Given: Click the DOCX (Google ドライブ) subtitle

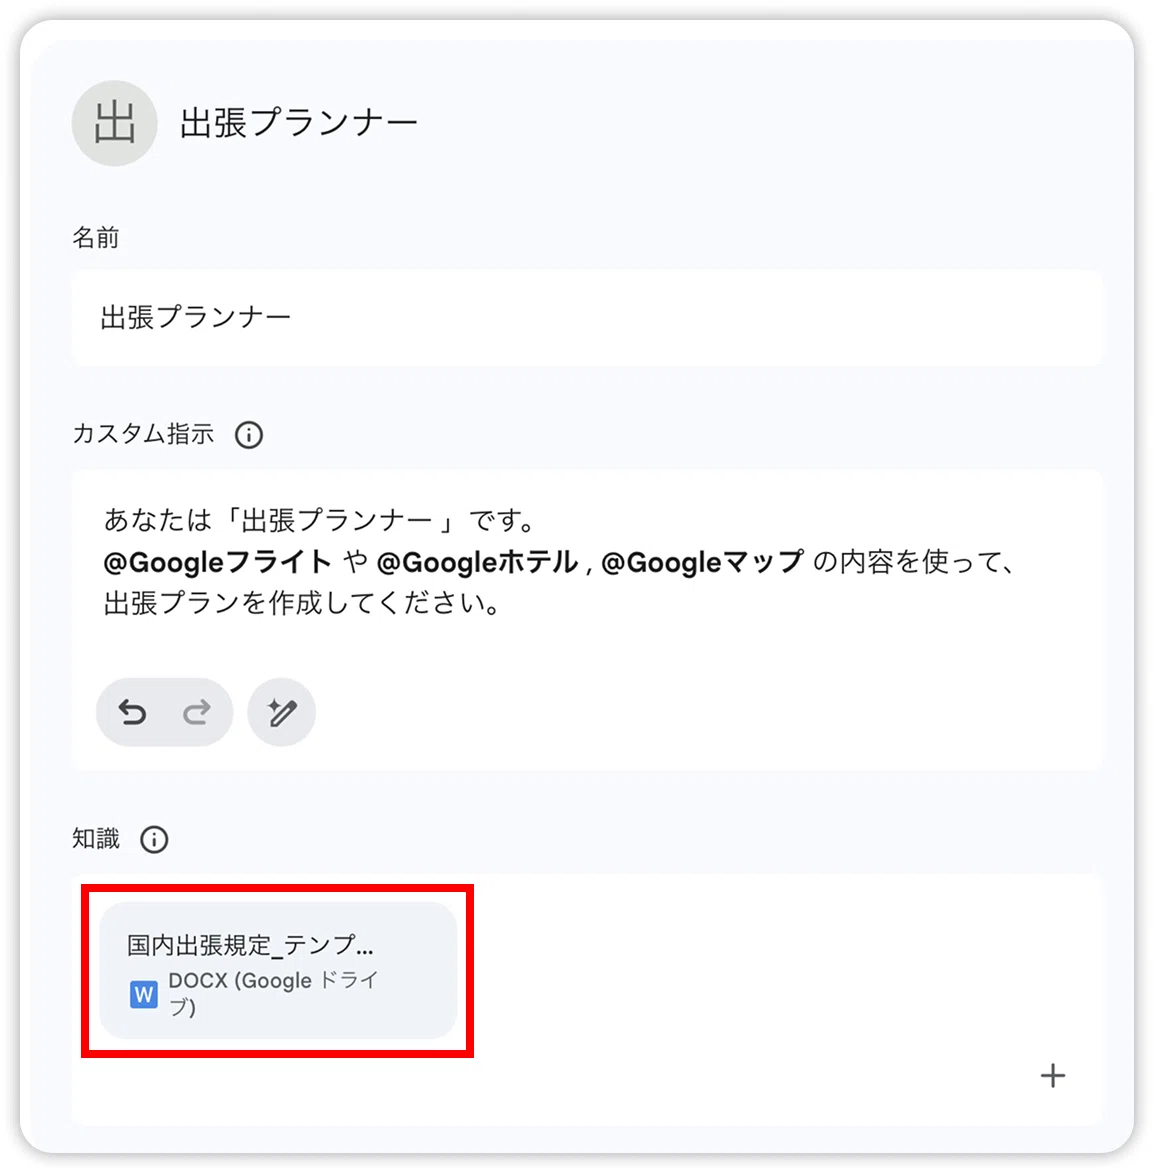Looking at the screenshot, I should (x=273, y=993).
